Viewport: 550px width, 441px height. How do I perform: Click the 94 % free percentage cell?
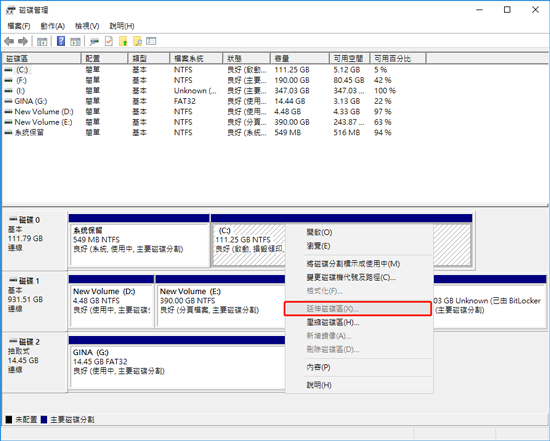(x=383, y=133)
